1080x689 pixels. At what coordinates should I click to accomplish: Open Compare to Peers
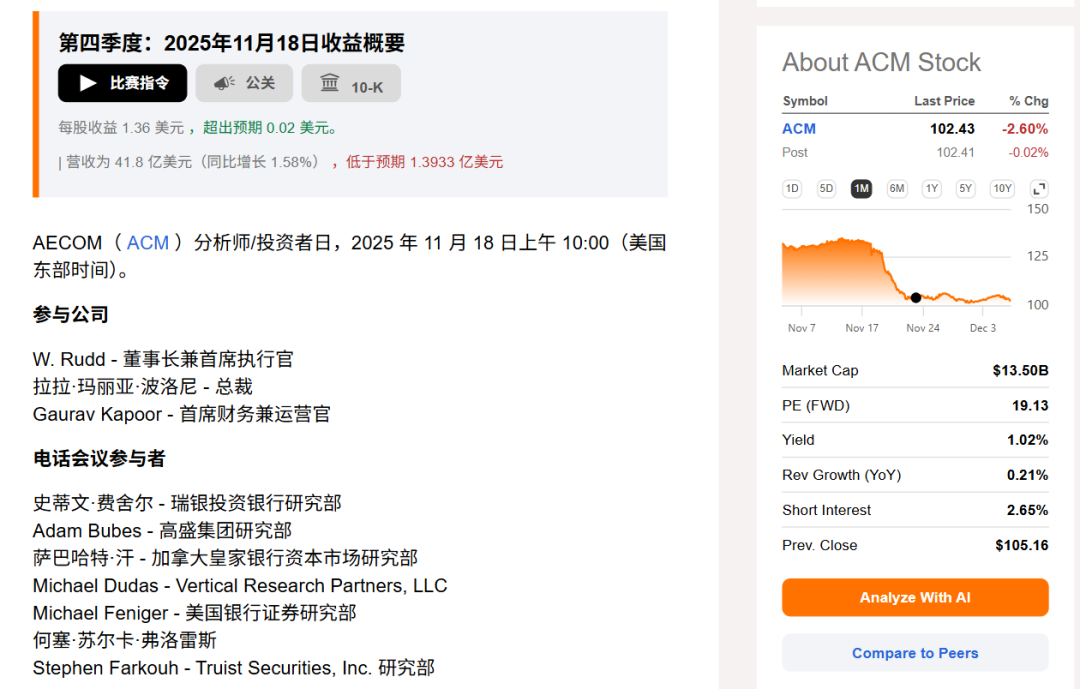(x=915, y=653)
